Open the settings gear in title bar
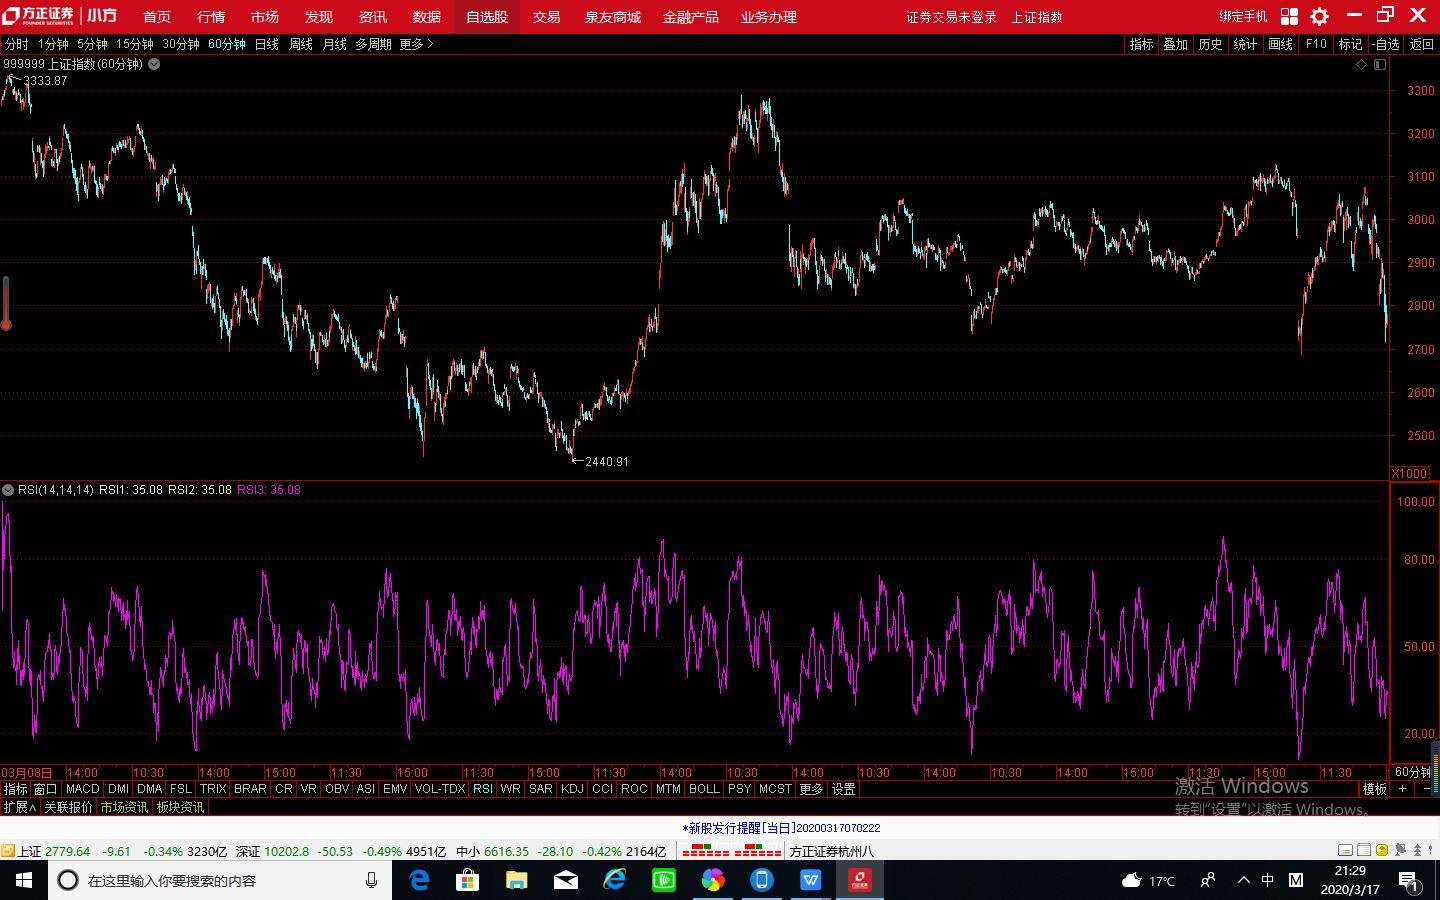The width and height of the screenshot is (1440, 900). click(x=1320, y=16)
